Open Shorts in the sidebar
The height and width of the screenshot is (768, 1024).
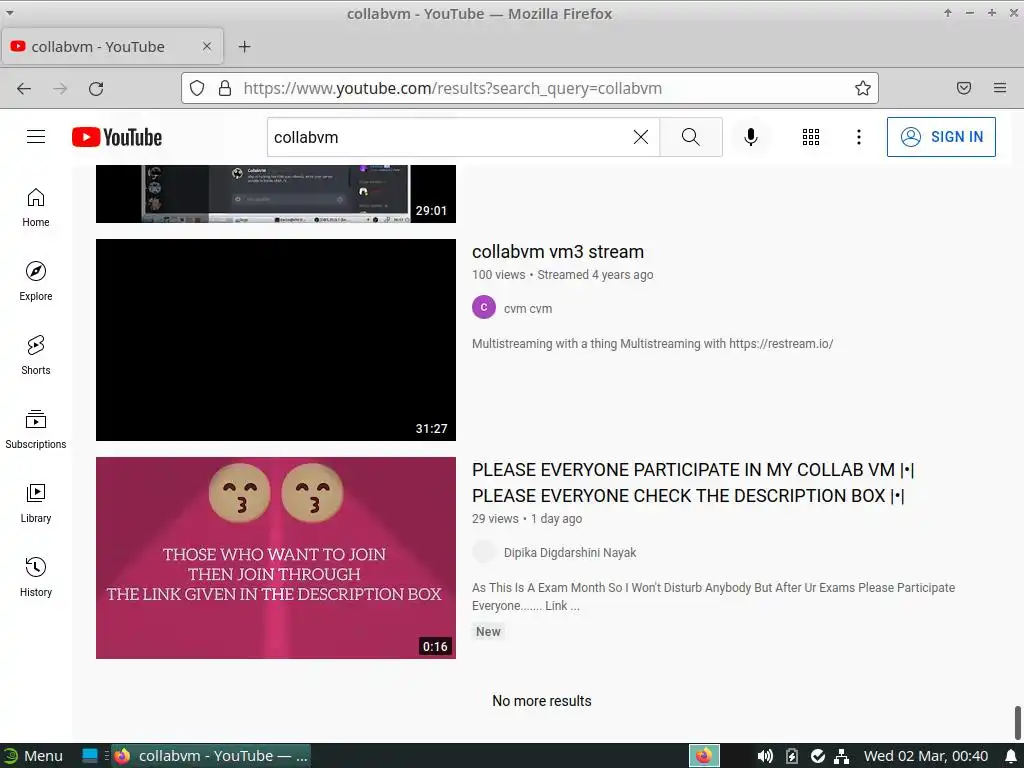point(36,355)
